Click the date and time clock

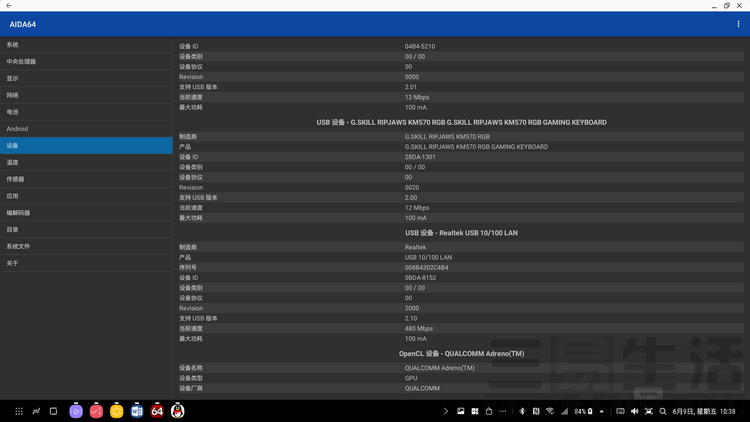(x=705, y=411)
